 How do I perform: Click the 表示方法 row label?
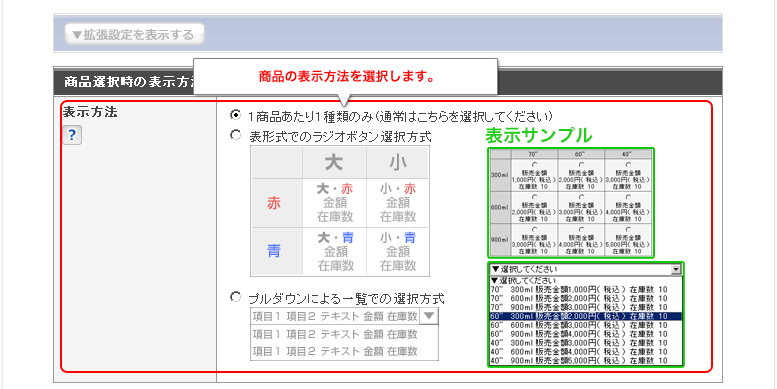point(90,112)
